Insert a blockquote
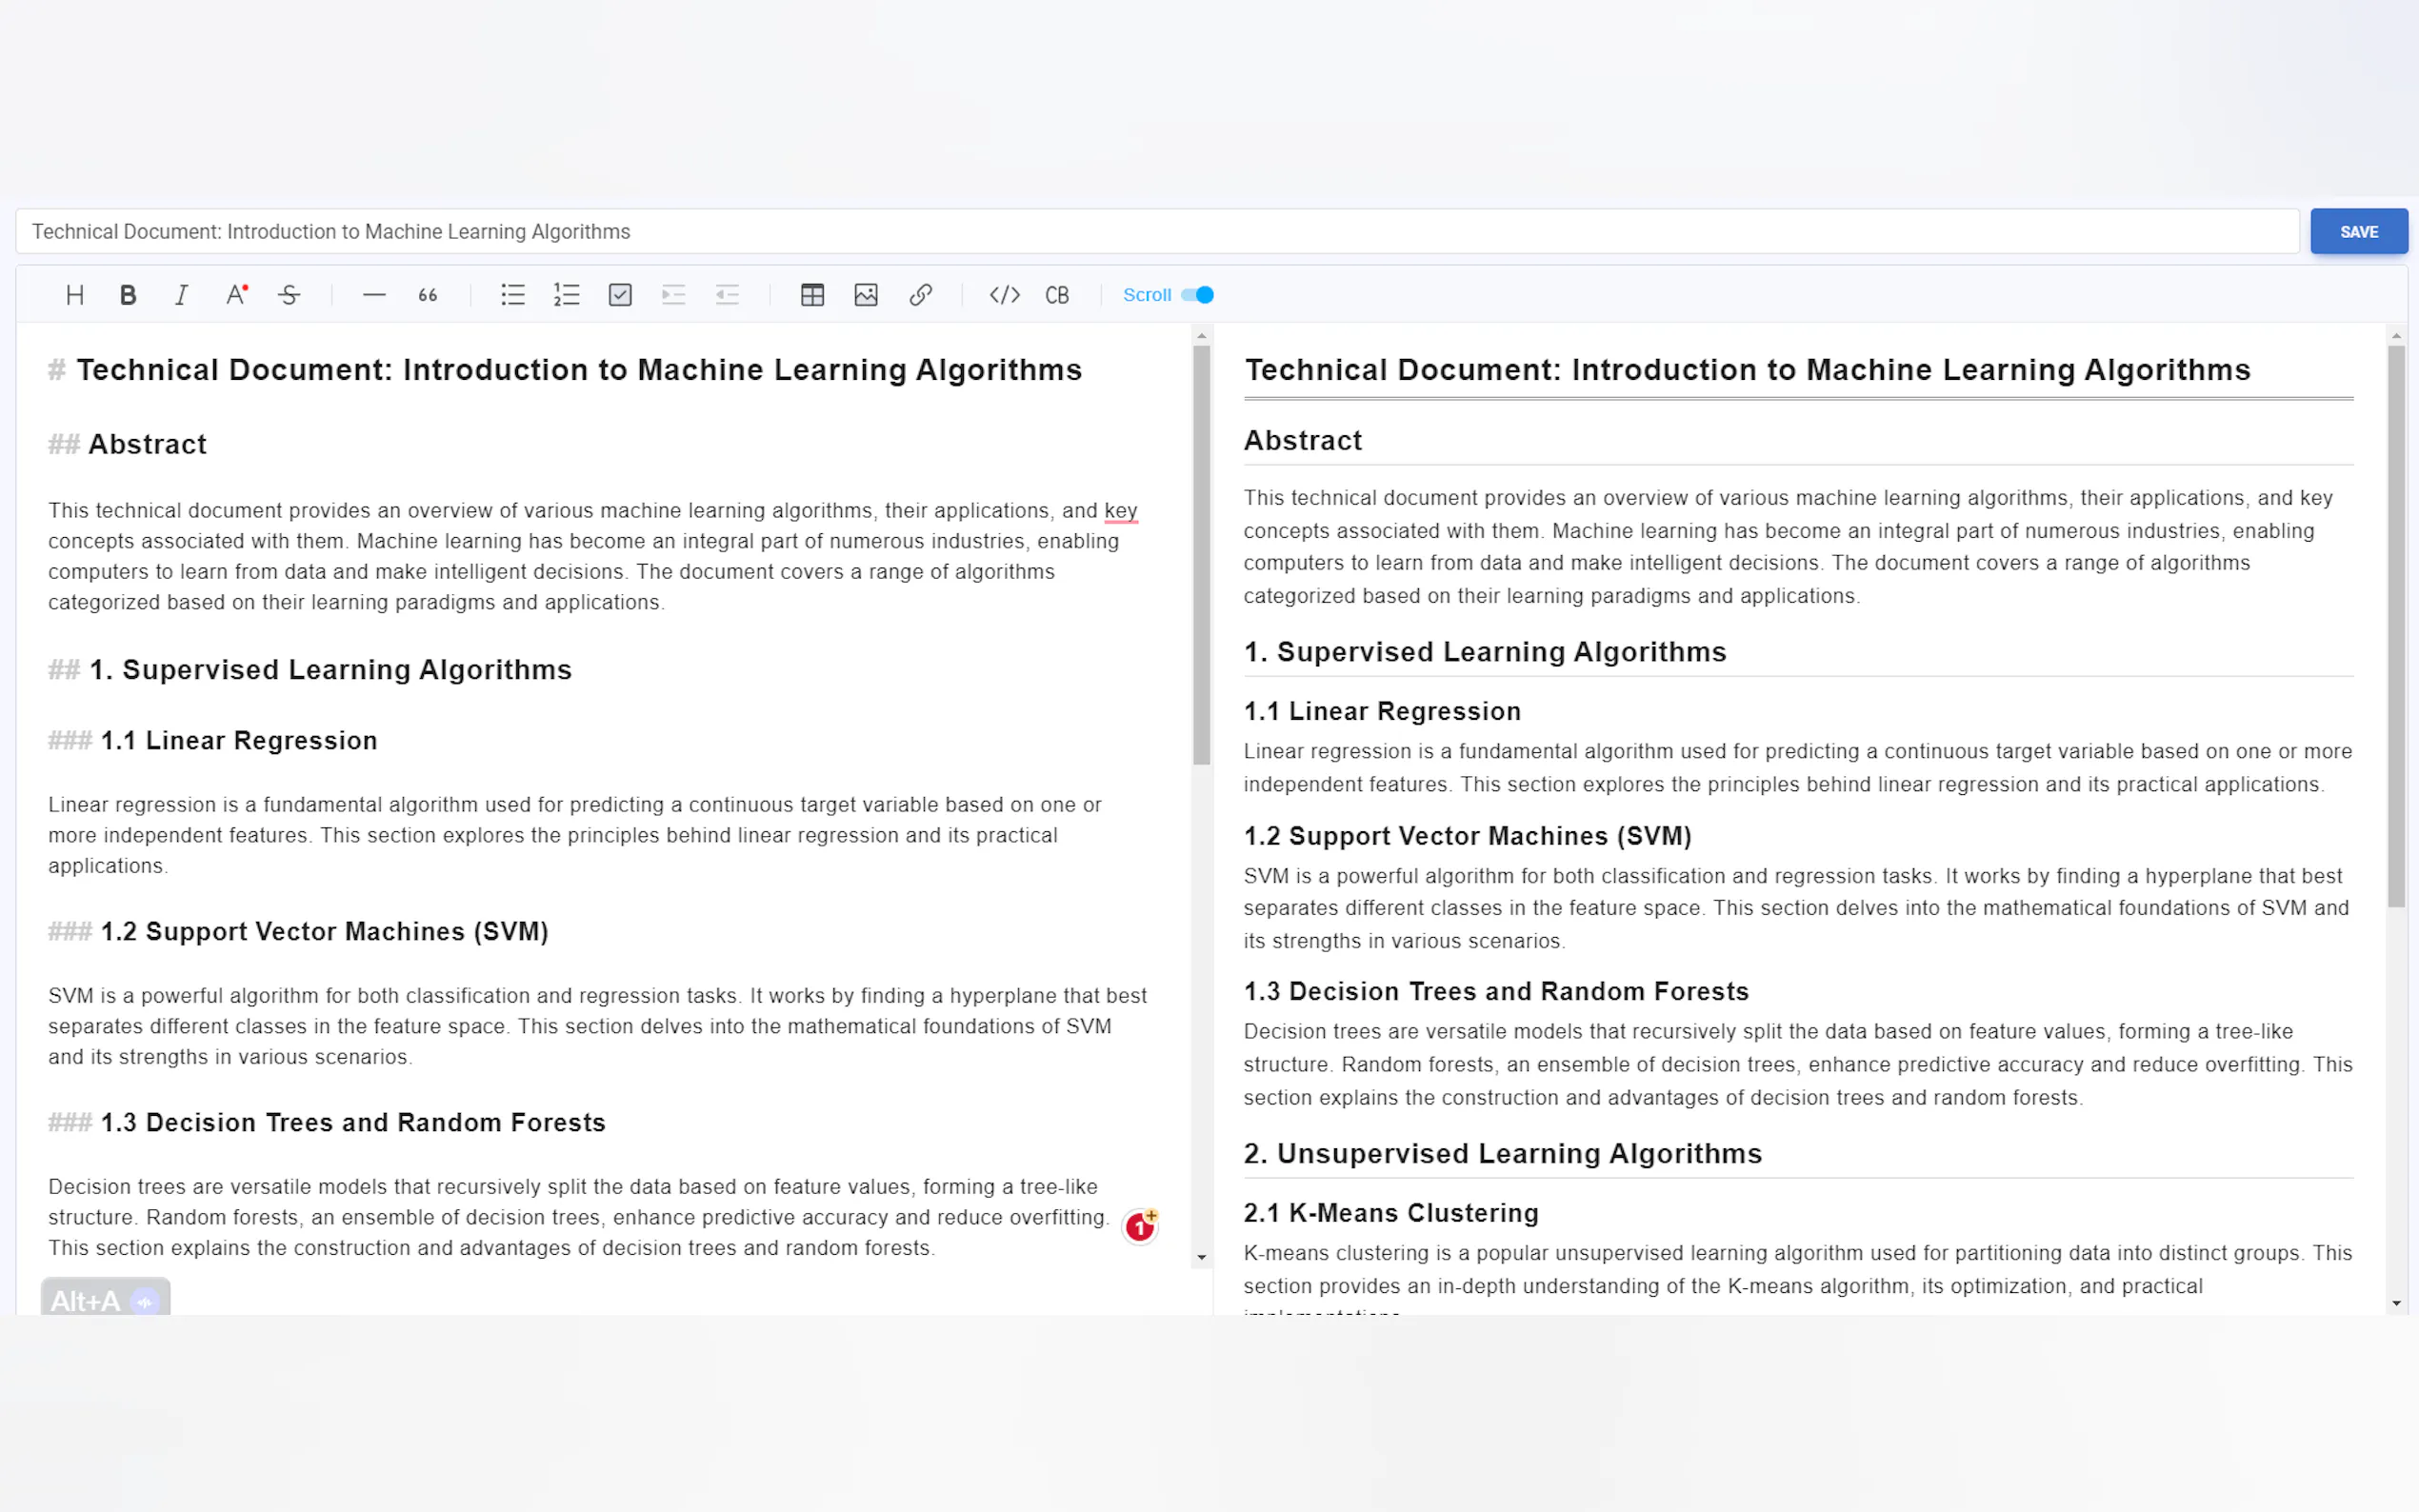The image size is (2419, 1512). tap(428, 295)
